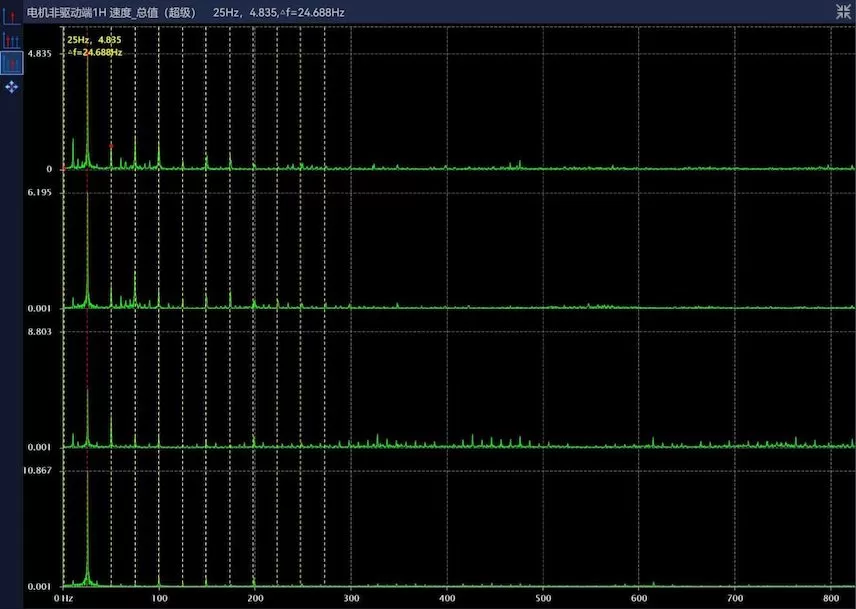Click the 0 Hz axis origin label
Image resolution: width=856 pixels, height=609 pixels.
point(63,598)
